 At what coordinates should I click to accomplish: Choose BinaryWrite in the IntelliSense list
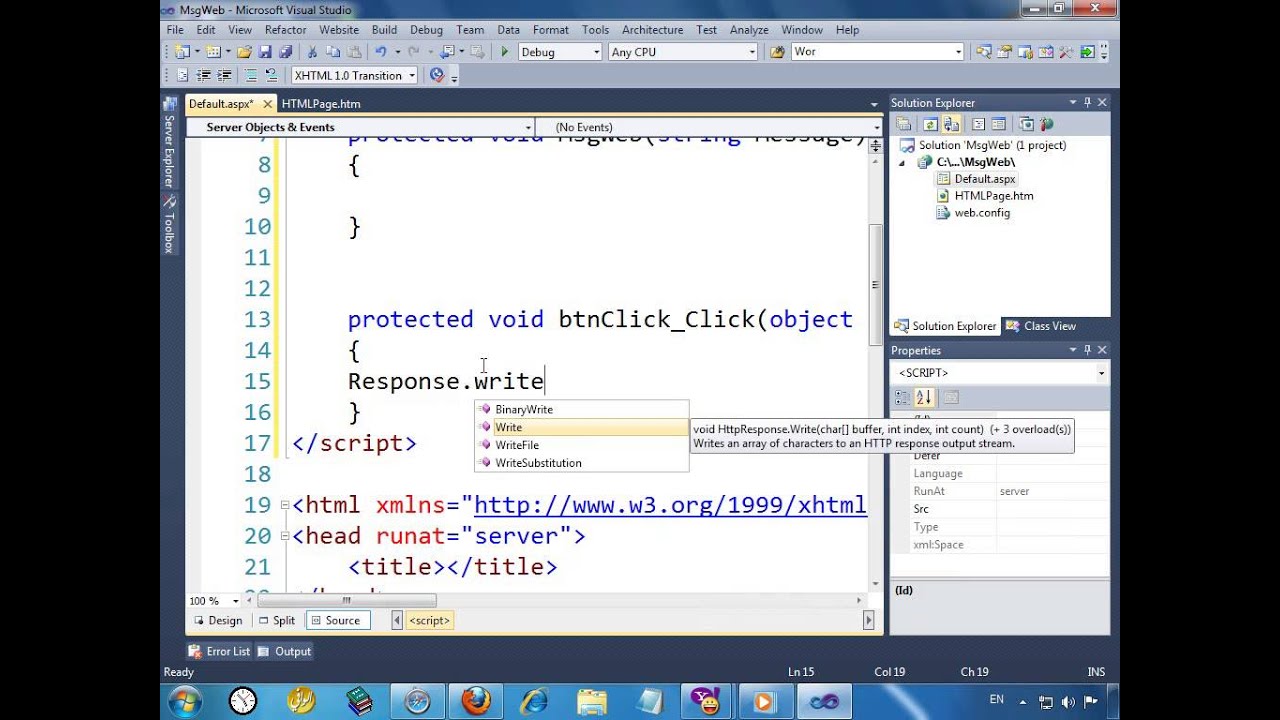pos(582,409)
